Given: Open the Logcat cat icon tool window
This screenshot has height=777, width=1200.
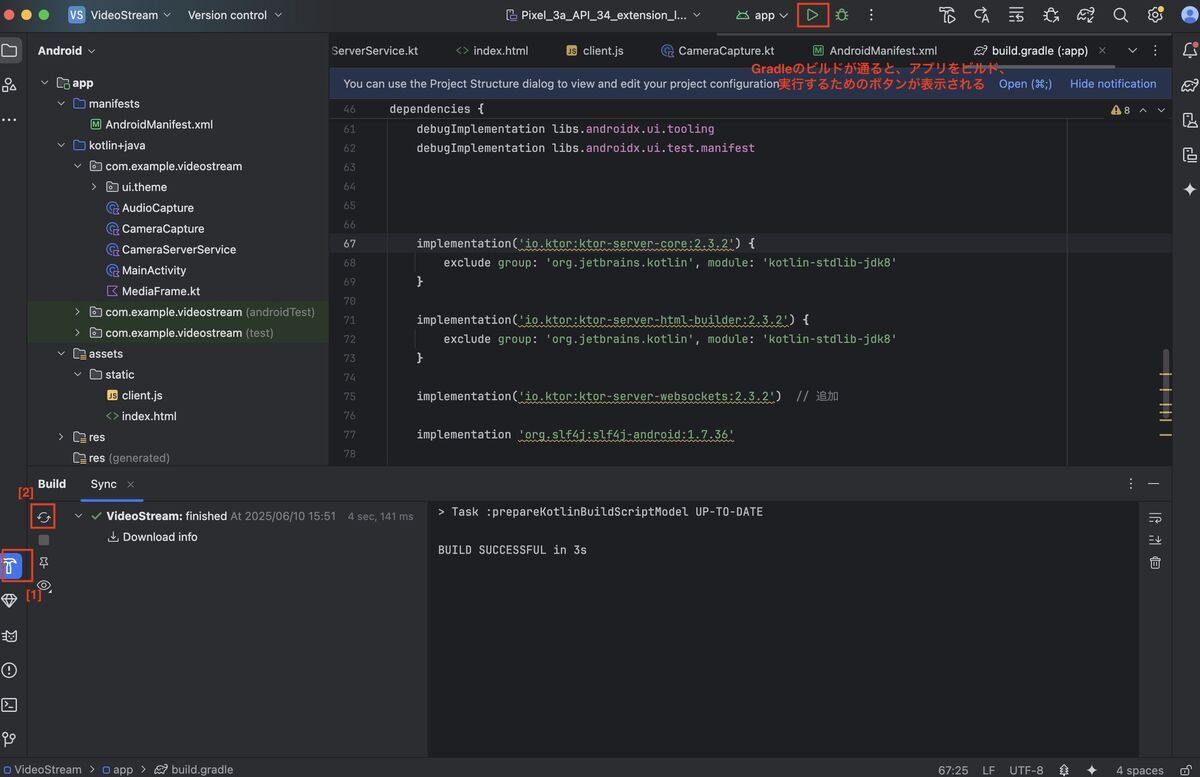Looking at the screenshot, I should 10,635.
